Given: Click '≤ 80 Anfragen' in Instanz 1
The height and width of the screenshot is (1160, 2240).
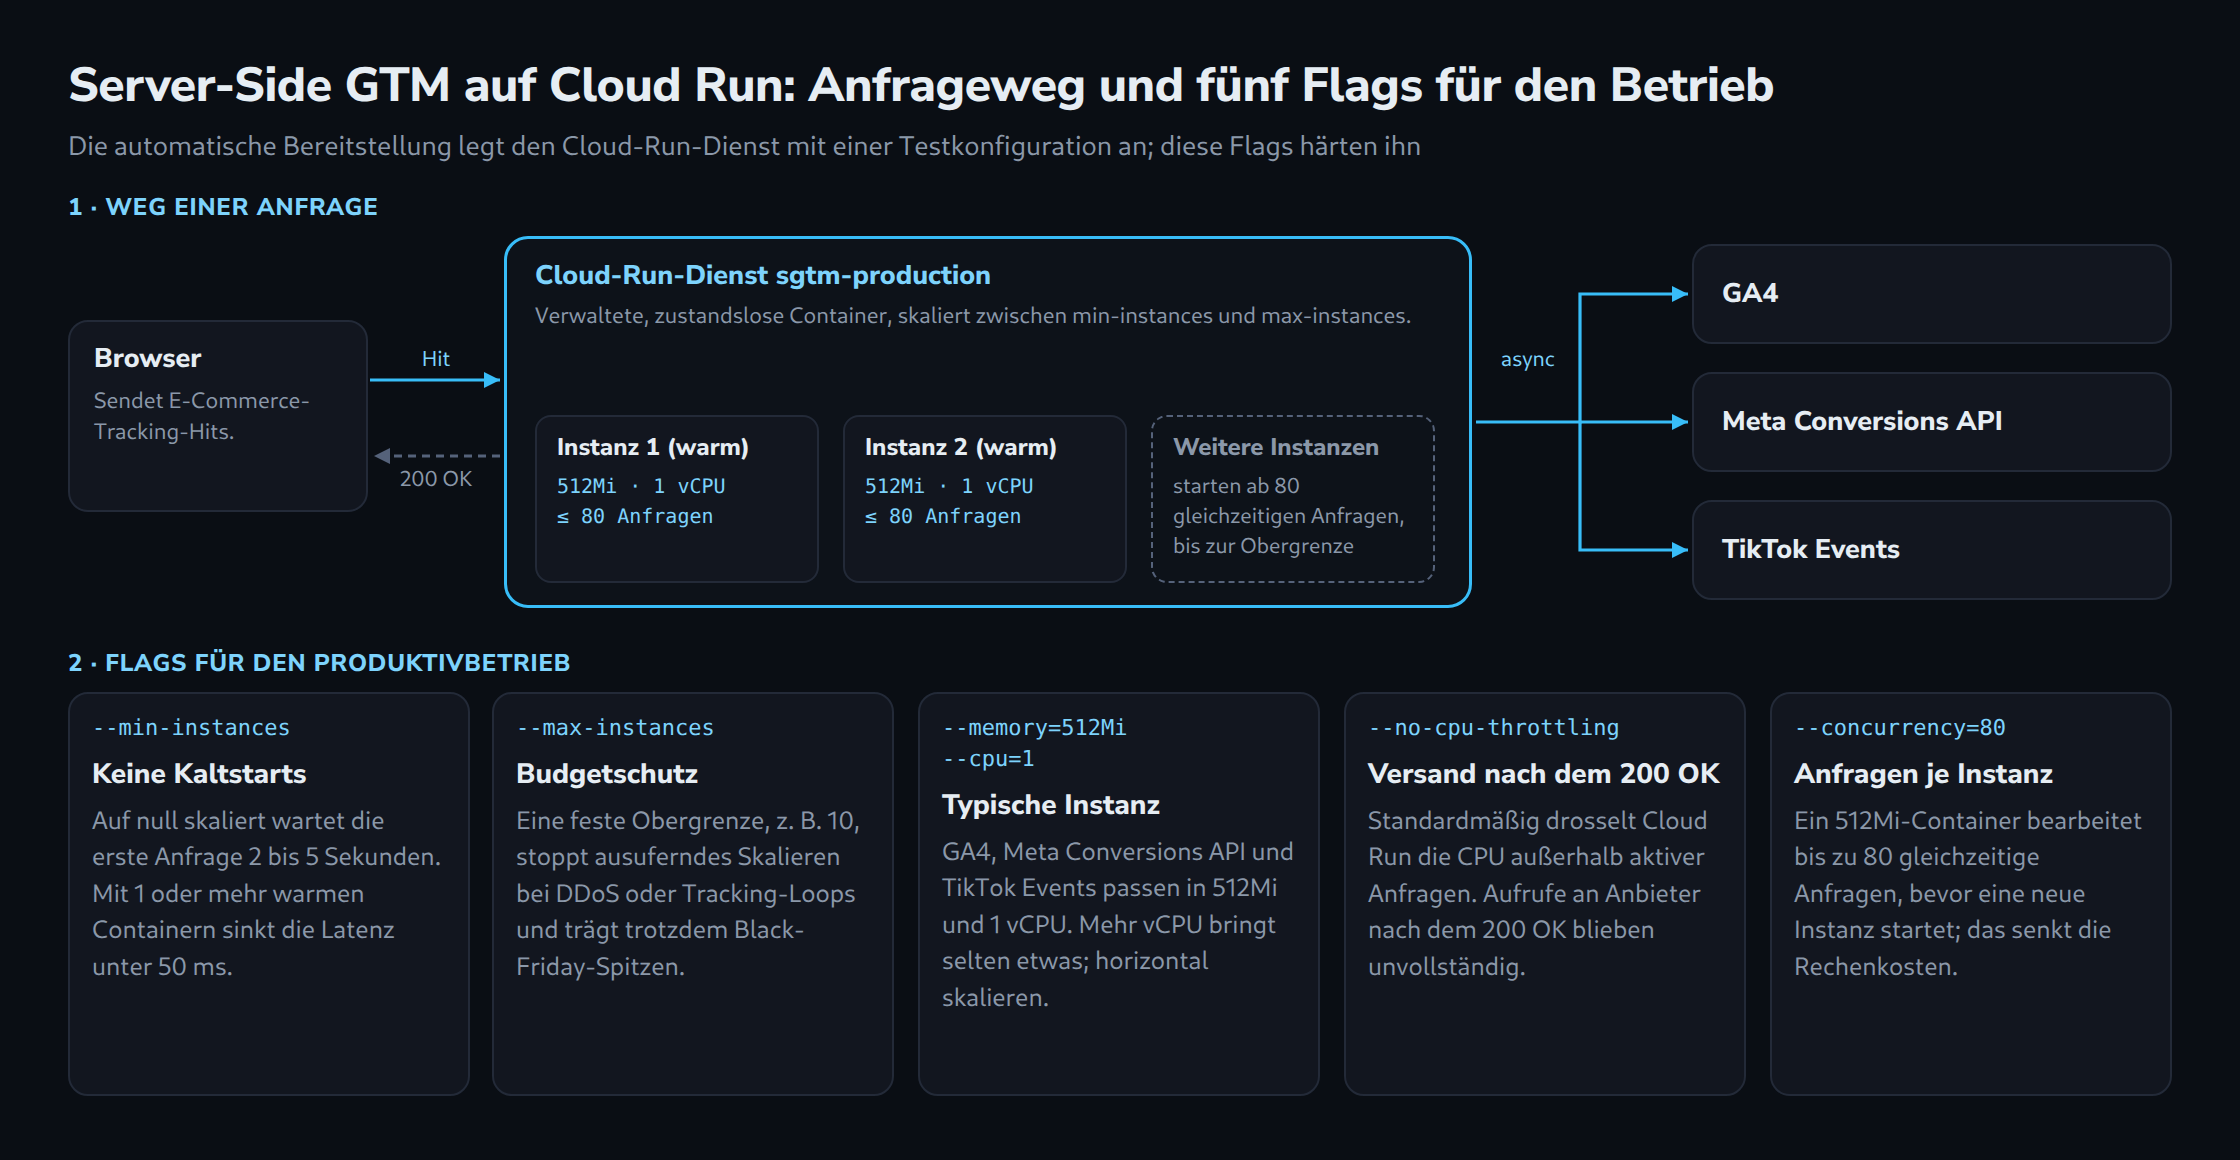Looking at the screenshot, I should tap(635, 517).
